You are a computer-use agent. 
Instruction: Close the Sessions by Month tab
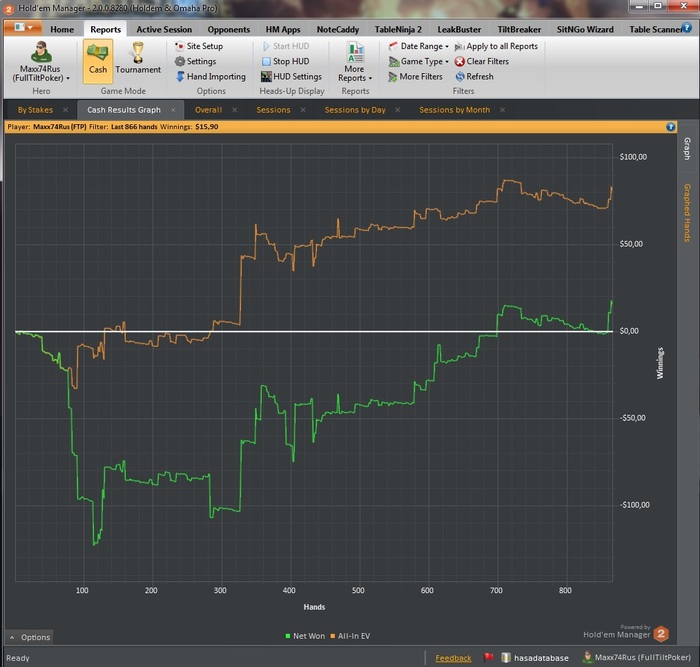pos(502,110)
